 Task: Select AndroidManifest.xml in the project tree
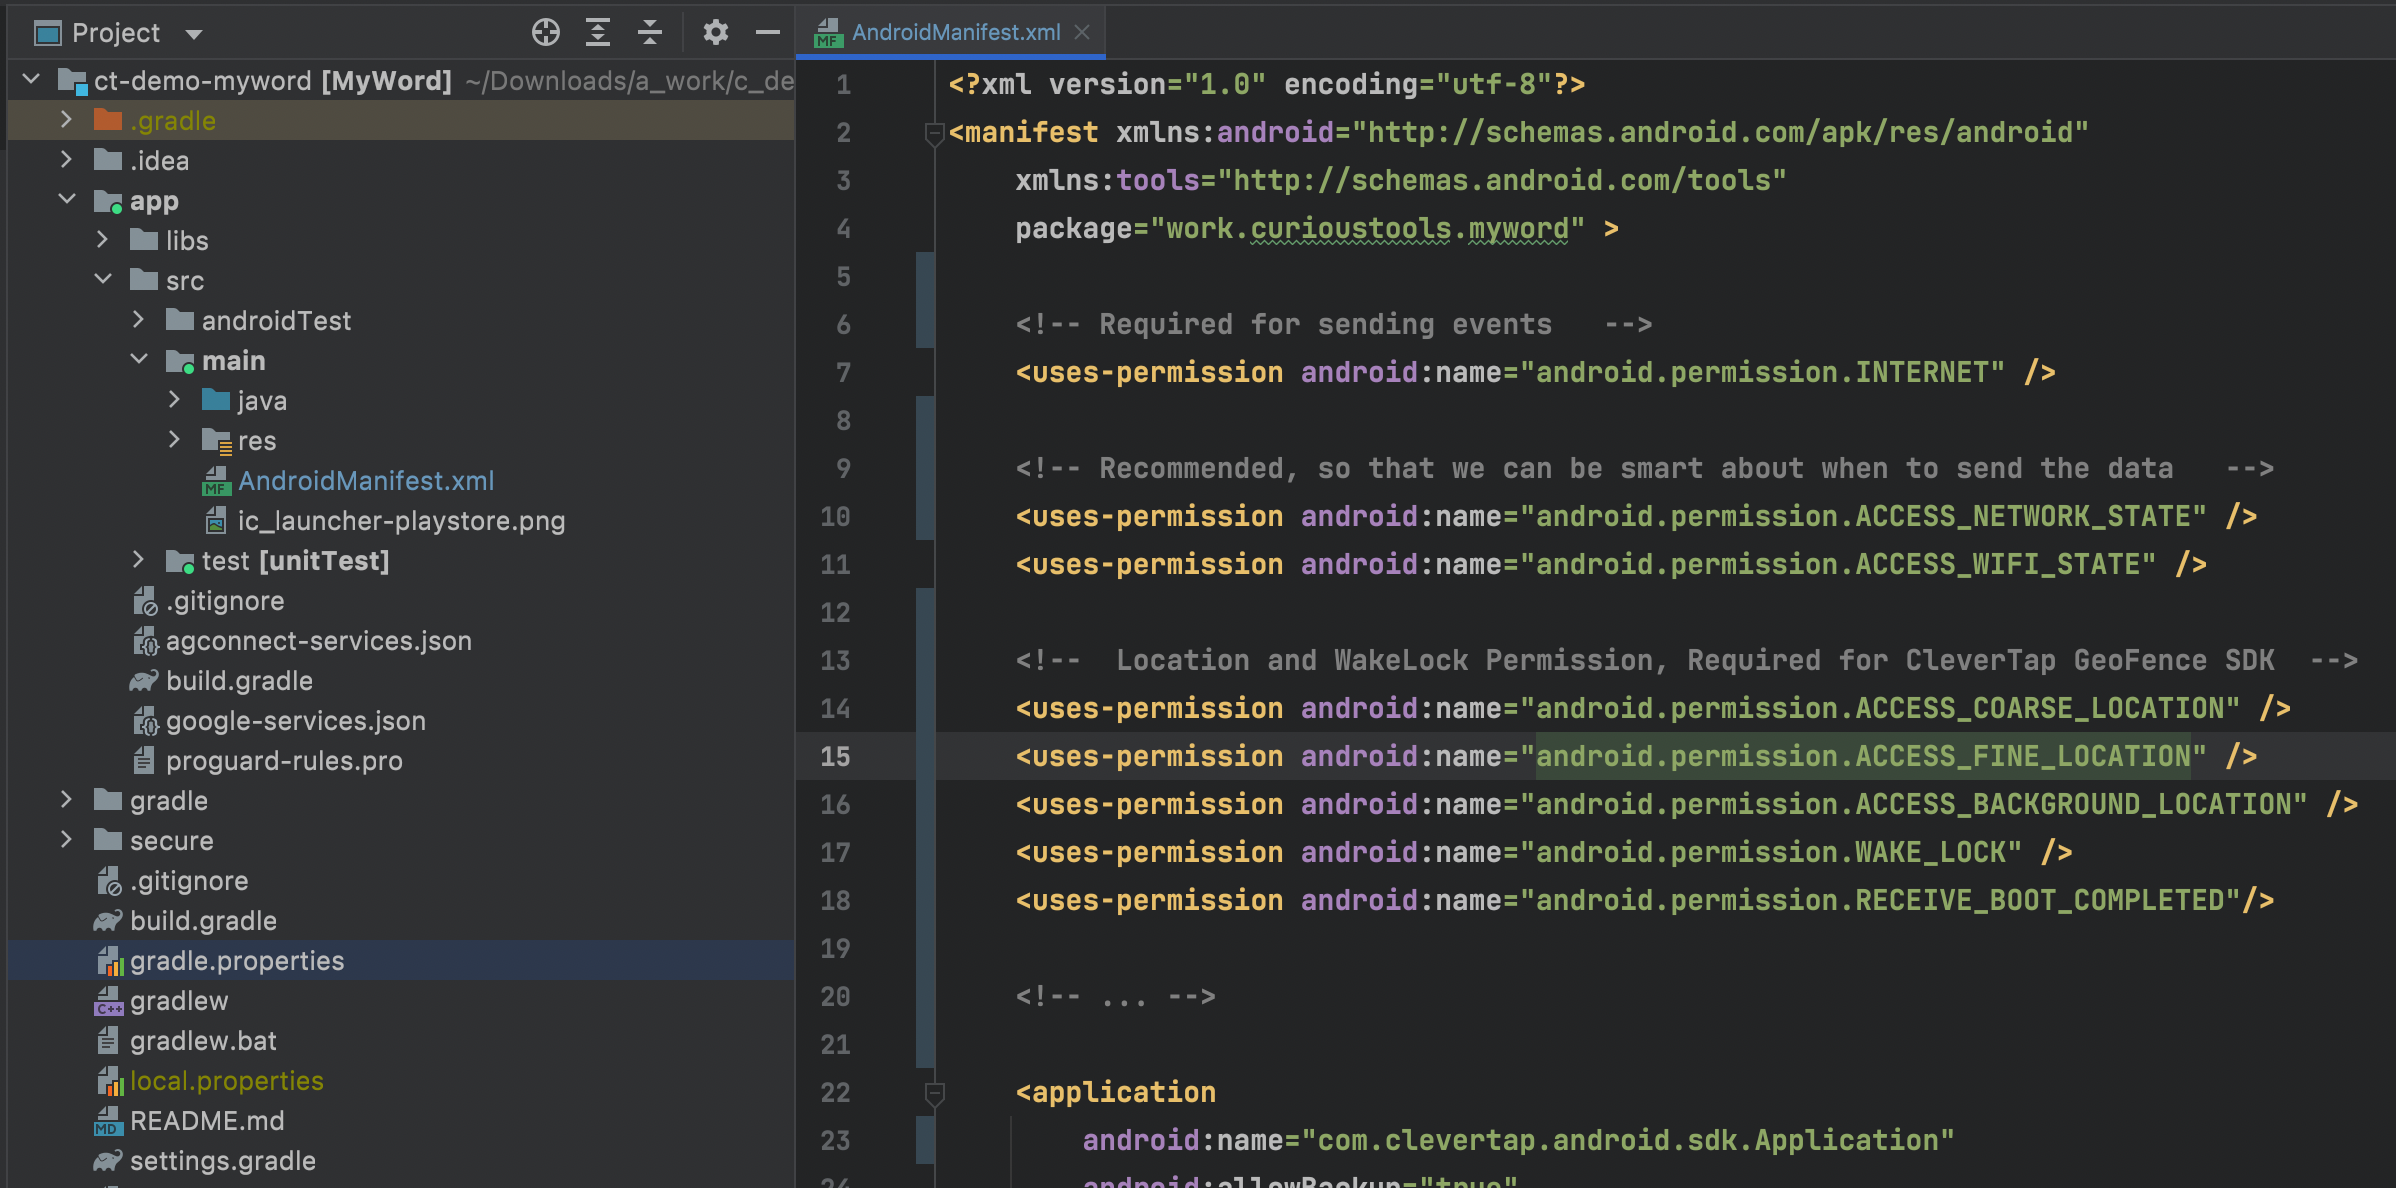point(366,481)
